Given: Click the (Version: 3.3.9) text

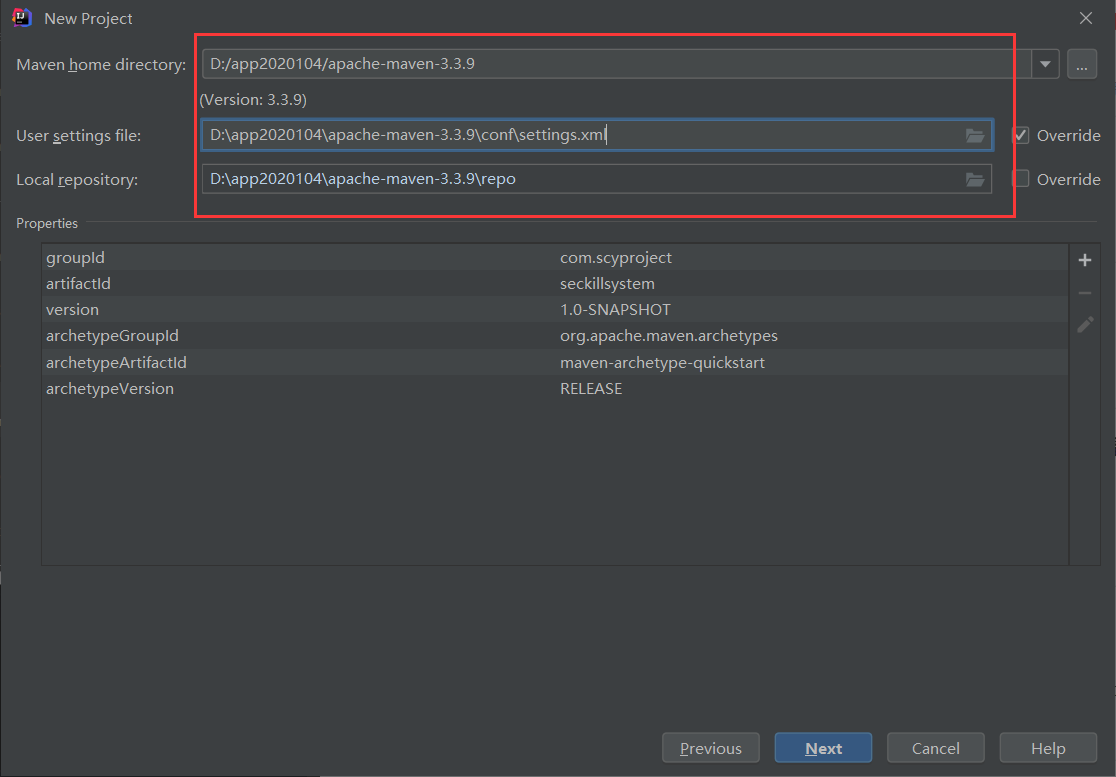Looking at the screenshot, I should [x=253, y=100].
